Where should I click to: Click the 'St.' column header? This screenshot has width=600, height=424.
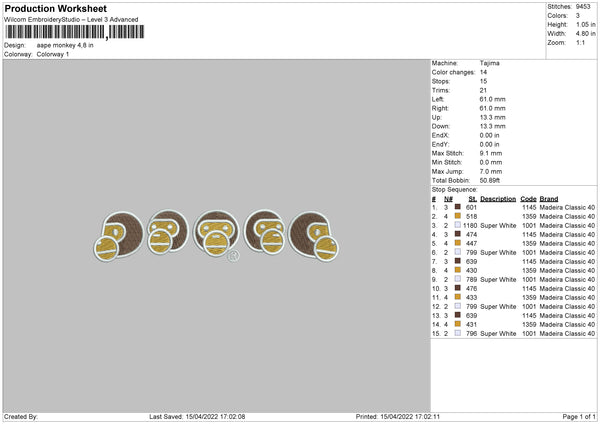pos(473,199)
